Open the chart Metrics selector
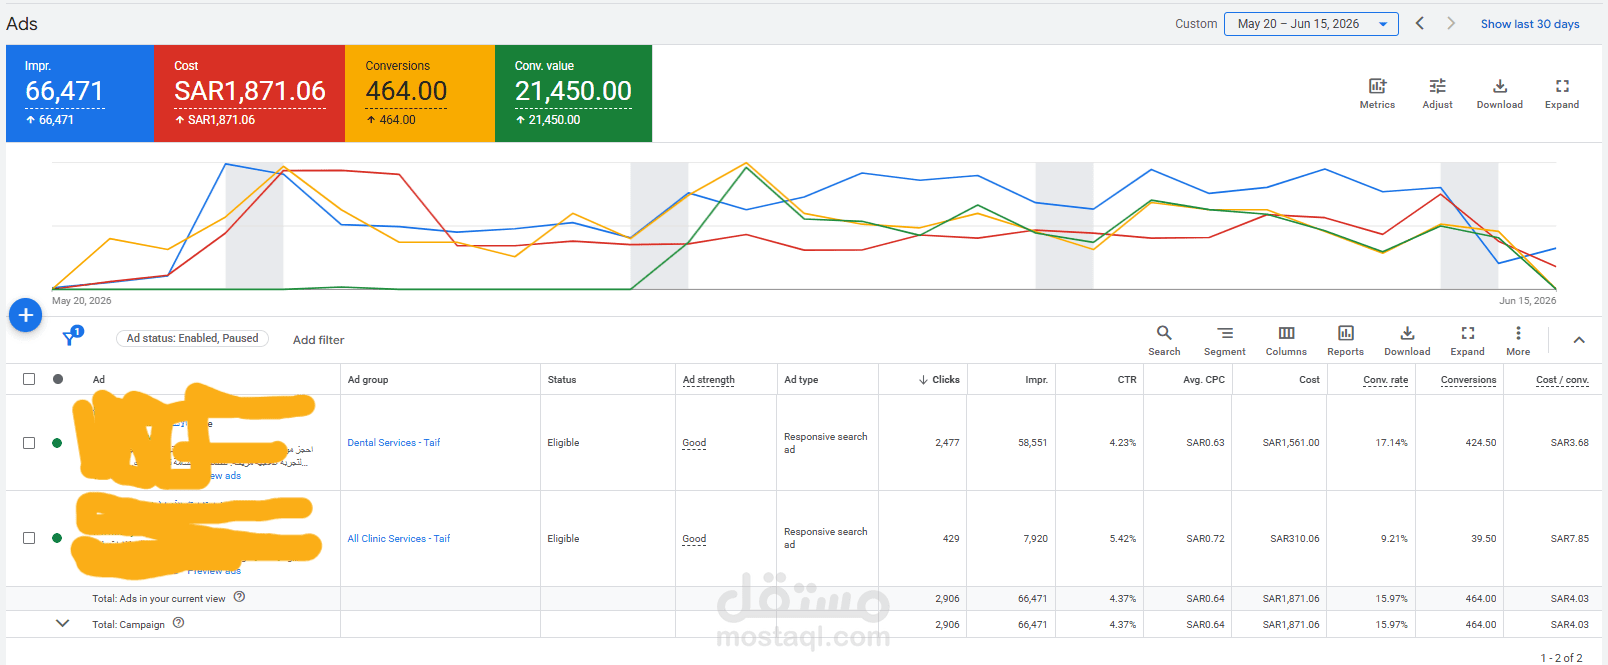The width and height of the screenshot is (1608, 665). coord(1377,93)
